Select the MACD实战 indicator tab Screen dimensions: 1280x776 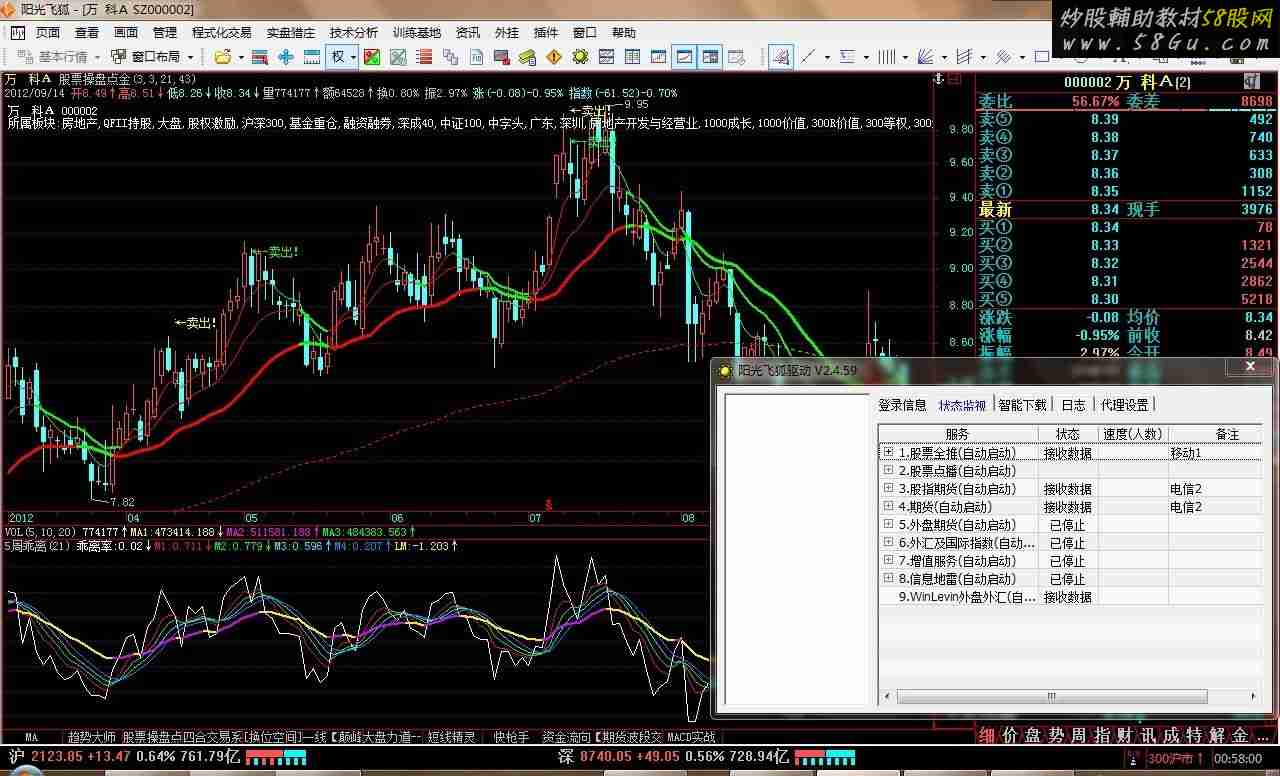(691, 737)
